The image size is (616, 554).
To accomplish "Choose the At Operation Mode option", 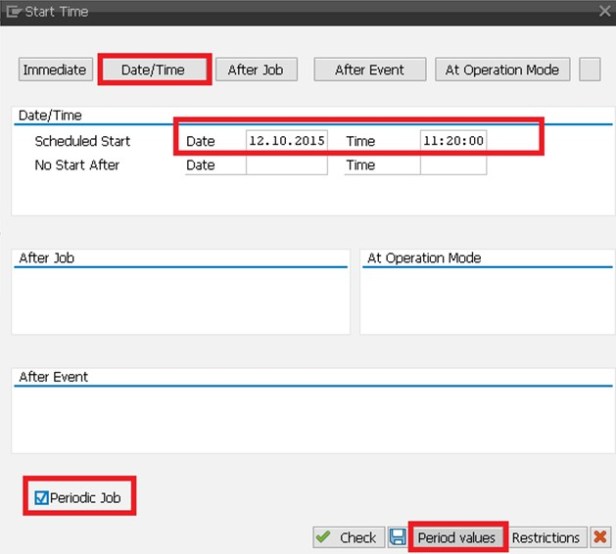I will point(503,70).
